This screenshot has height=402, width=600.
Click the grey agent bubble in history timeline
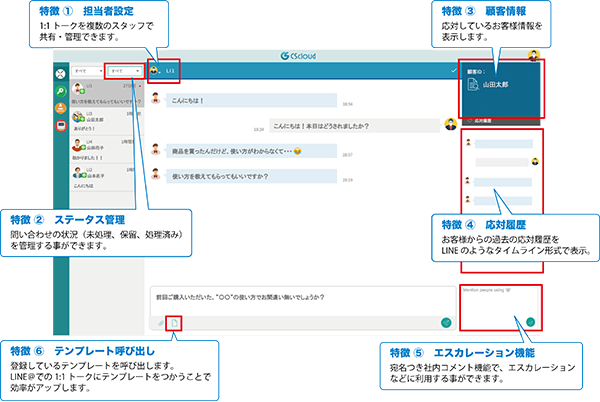pos(502,162)
